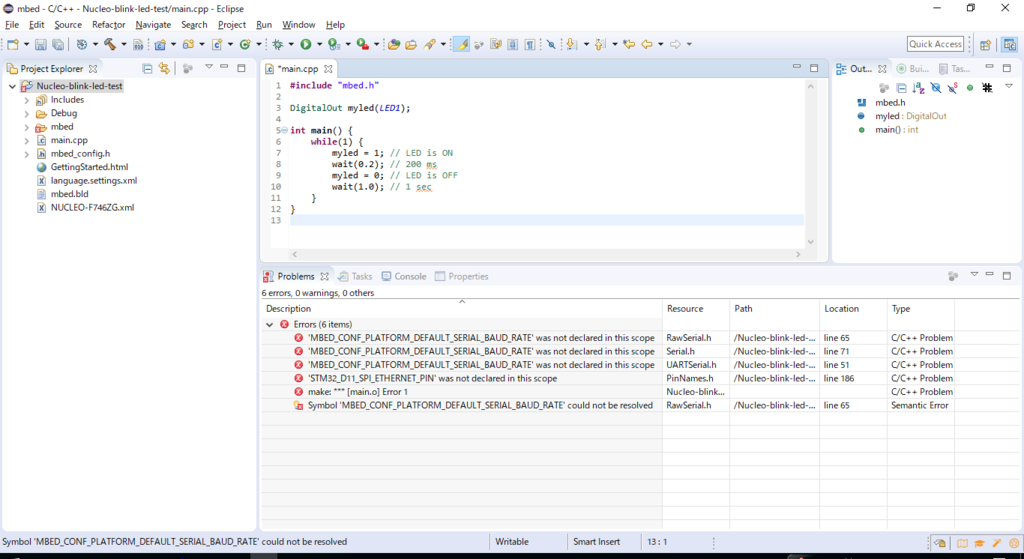This screenshot has width=1024, height=559.
Task: Save the file using the Save icon
Action: [40, 44]
